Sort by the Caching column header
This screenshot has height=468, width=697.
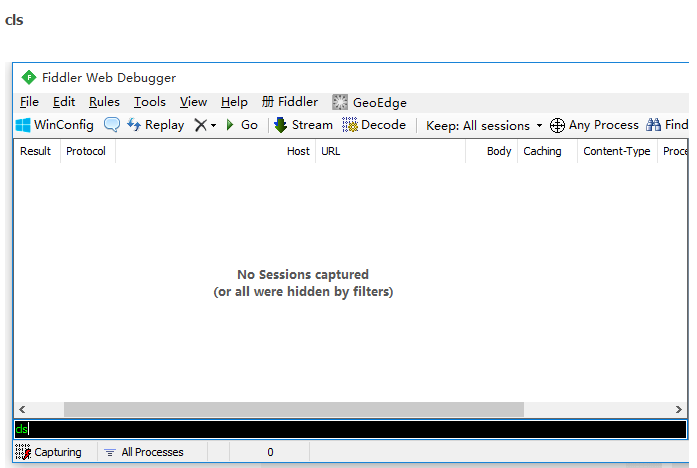[x=547, y=152]
